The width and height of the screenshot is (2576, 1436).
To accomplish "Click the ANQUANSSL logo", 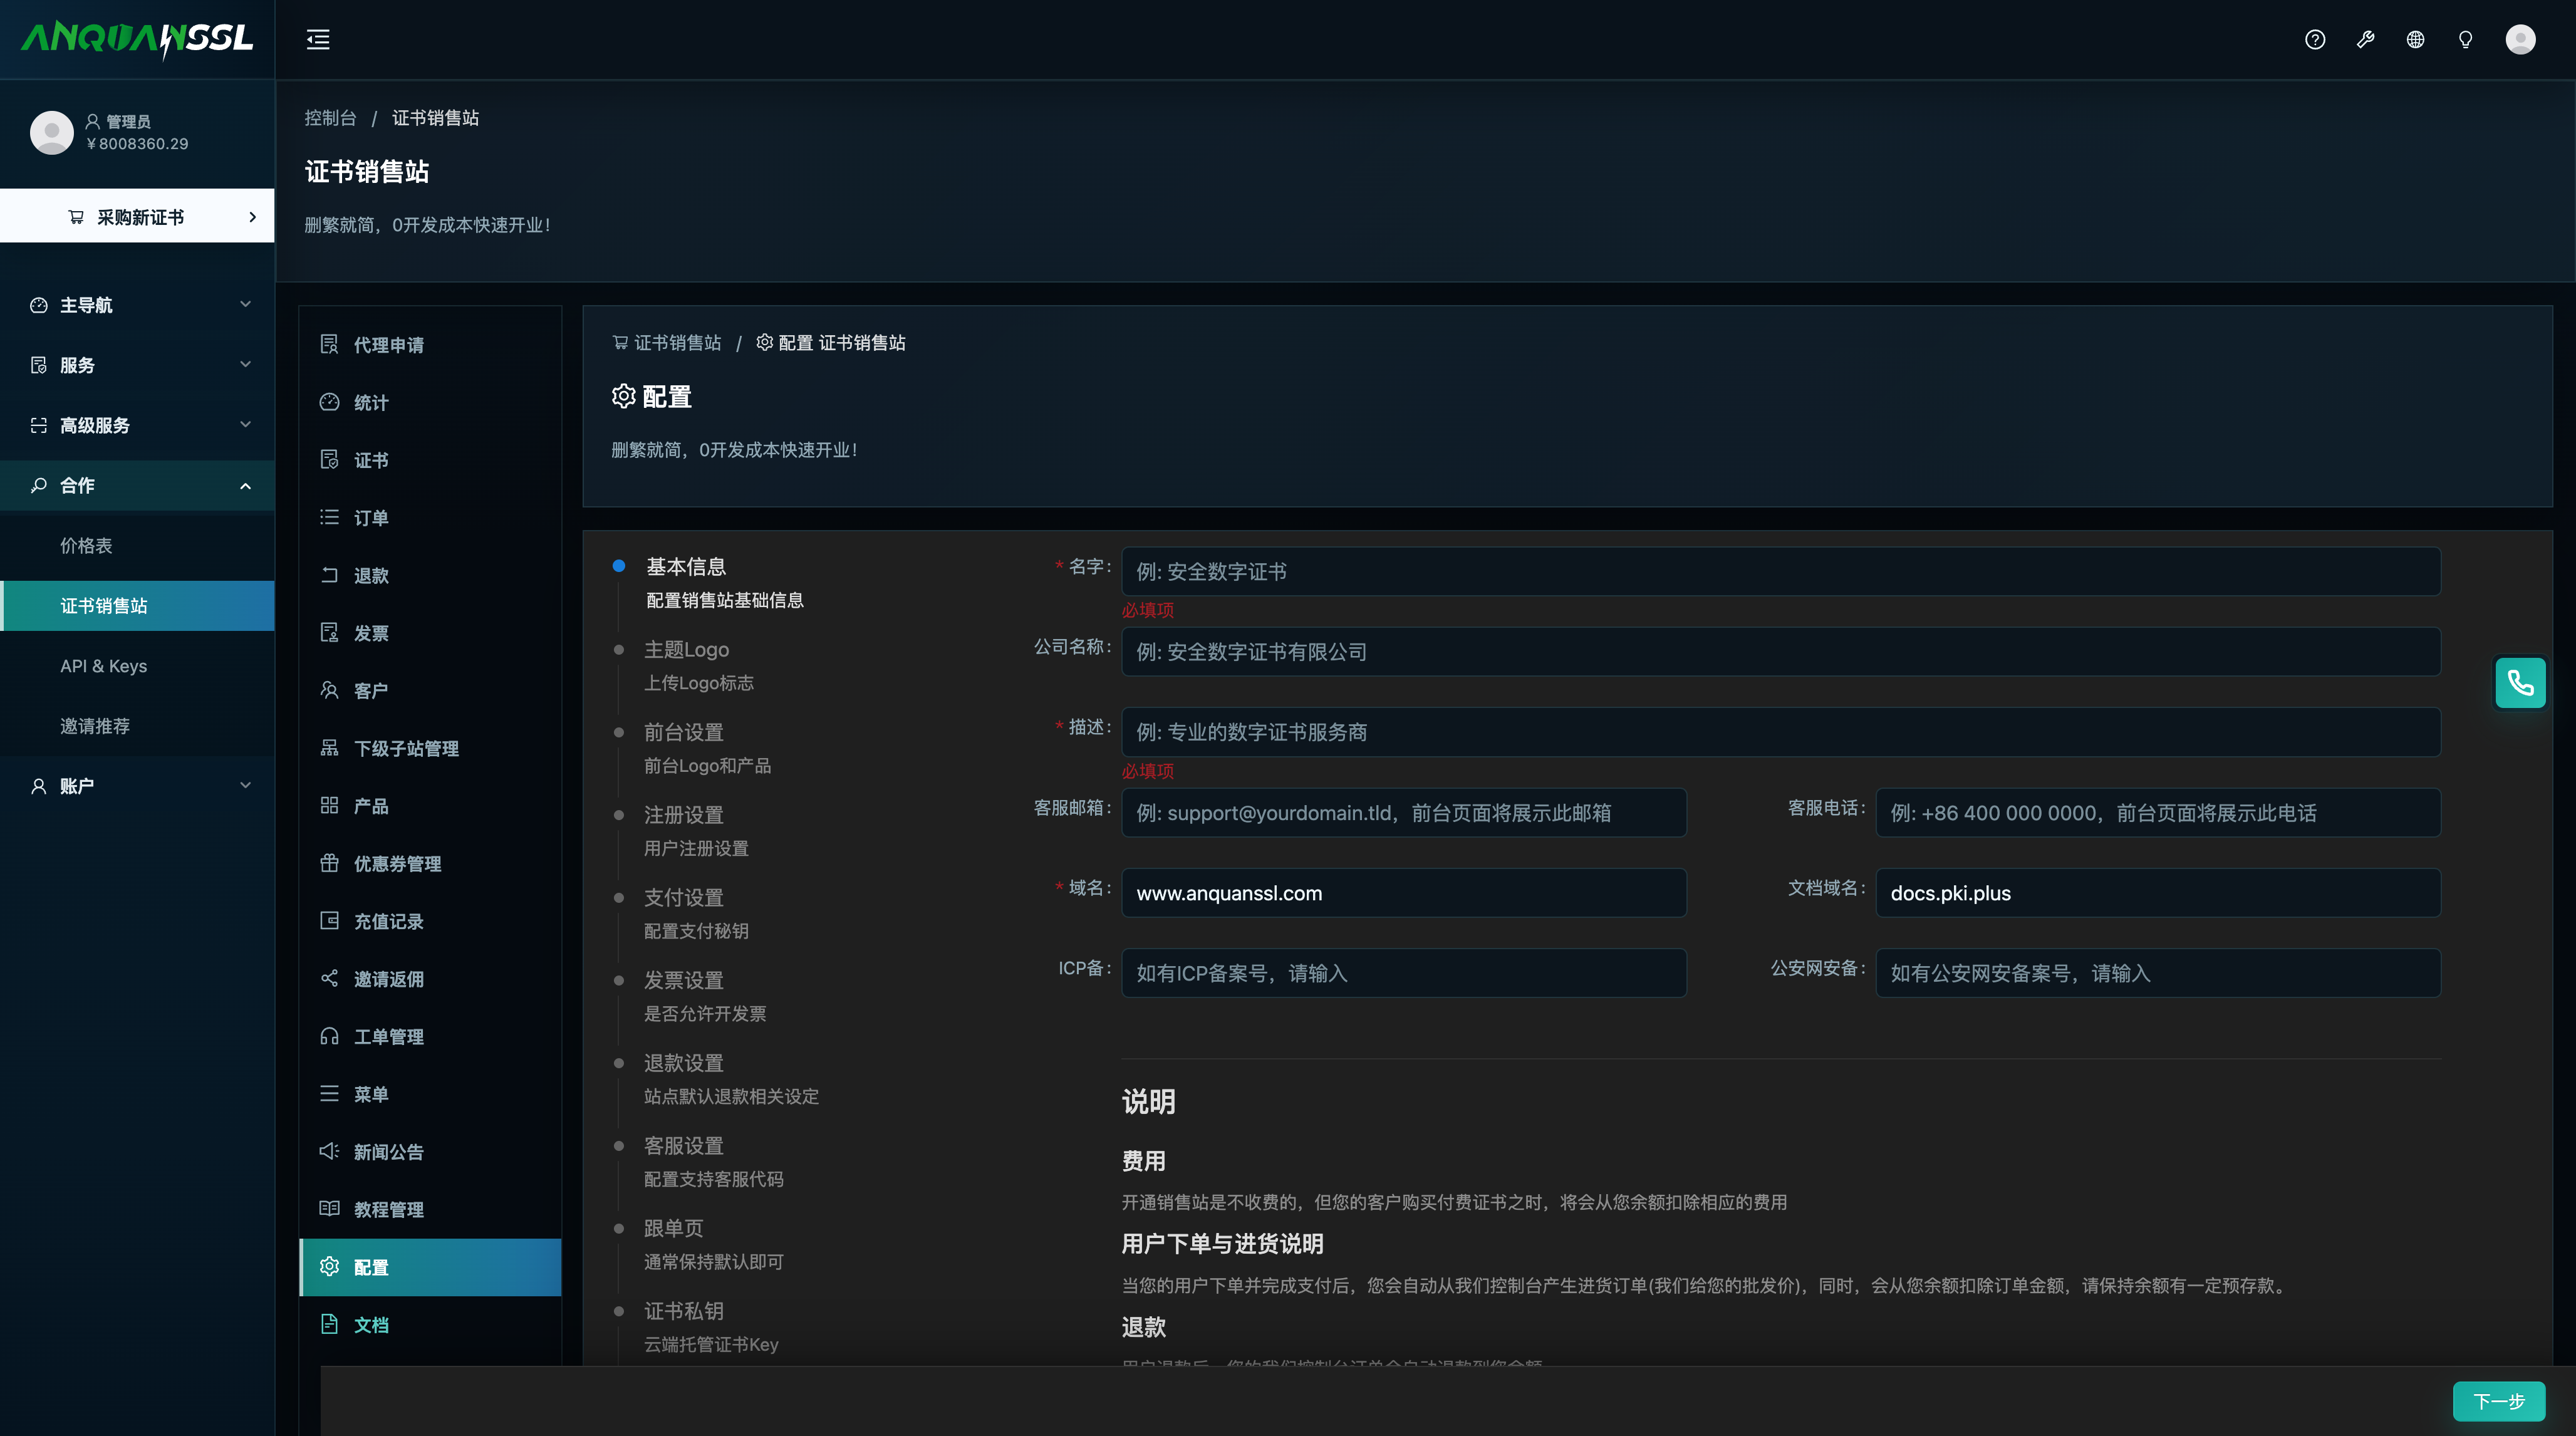I will [137, 40].
